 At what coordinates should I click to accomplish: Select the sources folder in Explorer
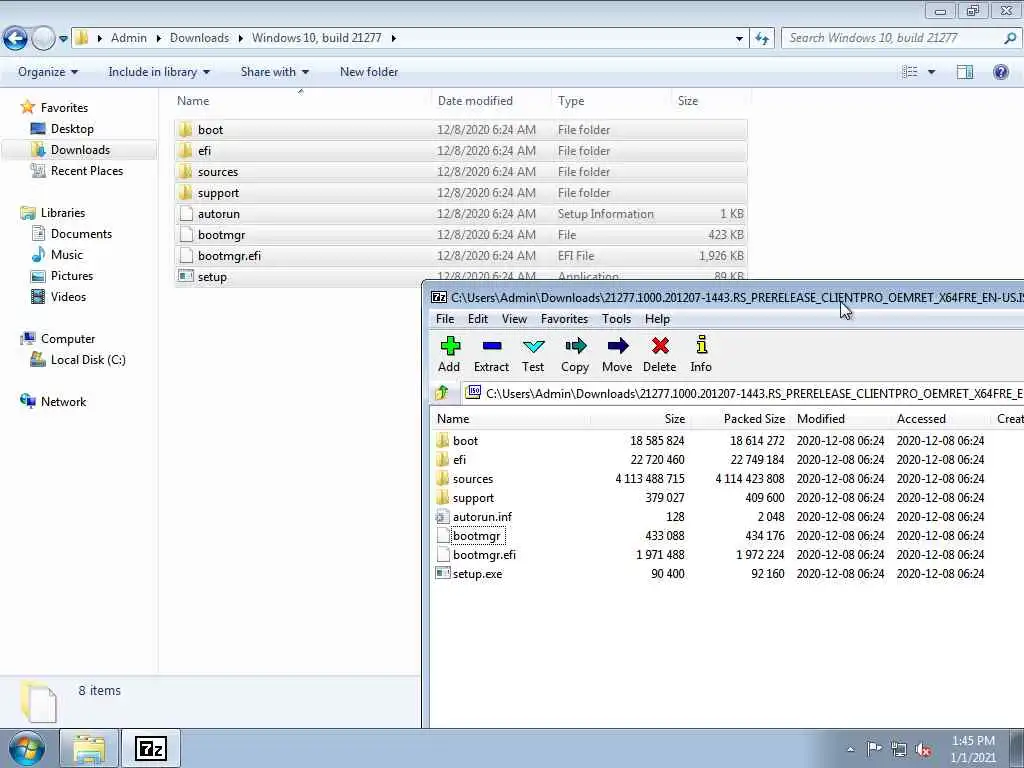[461, 172]
